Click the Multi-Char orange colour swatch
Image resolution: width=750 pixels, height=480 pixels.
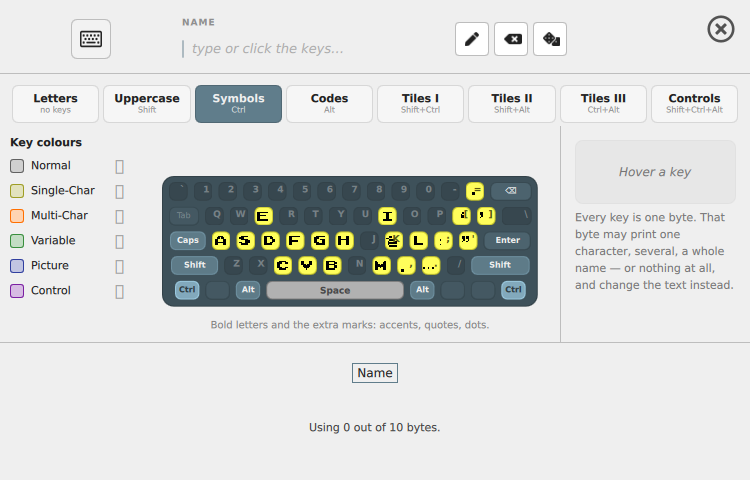tap(17, 216)
